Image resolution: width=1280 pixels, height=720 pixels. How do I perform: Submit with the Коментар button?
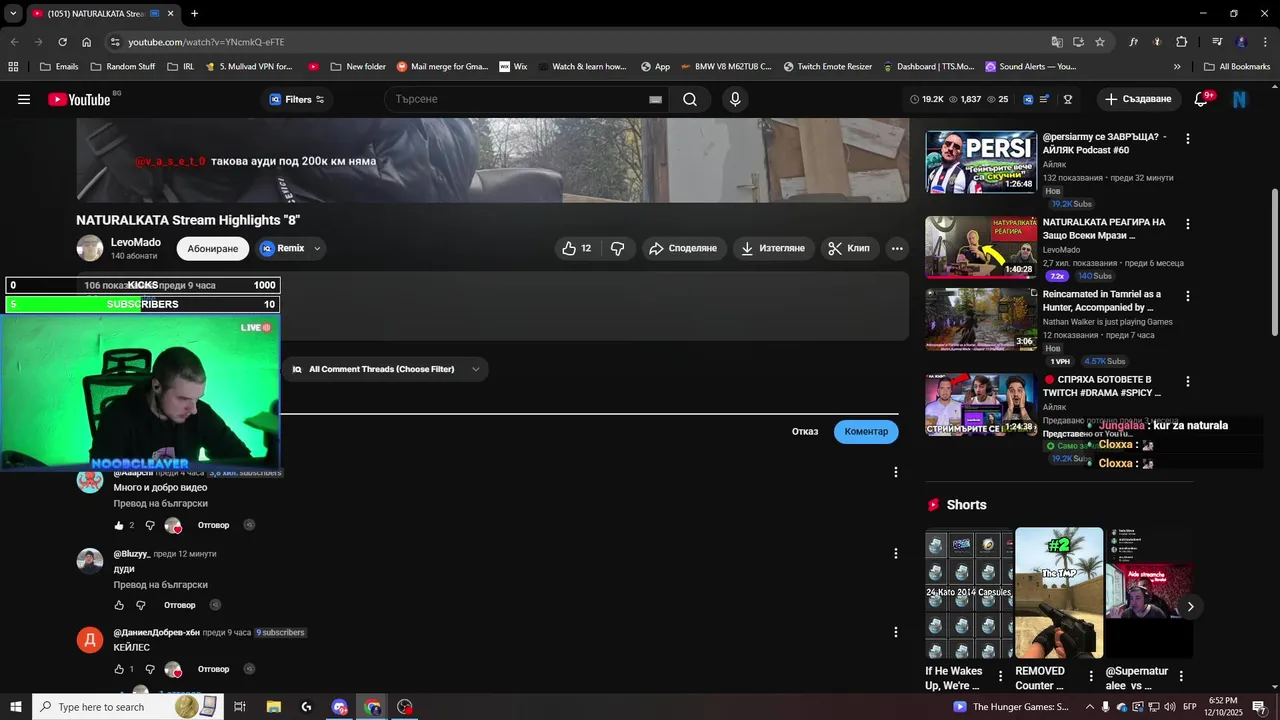point(866,431)
